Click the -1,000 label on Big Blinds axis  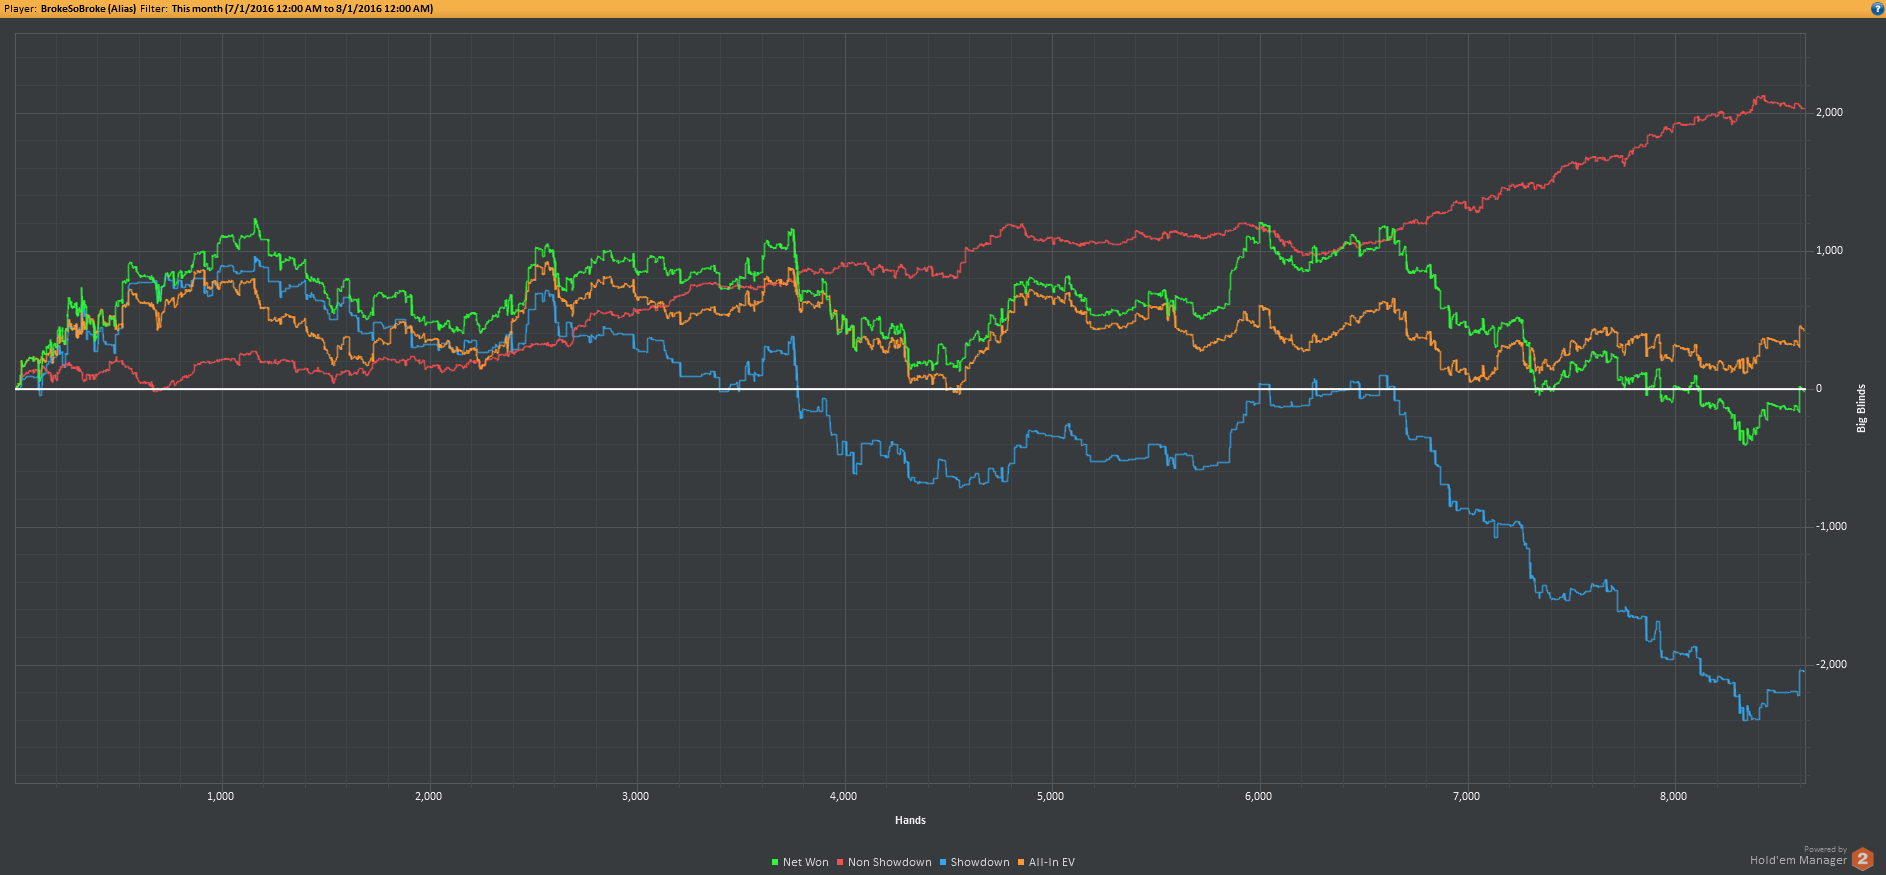coord(1831,526)
